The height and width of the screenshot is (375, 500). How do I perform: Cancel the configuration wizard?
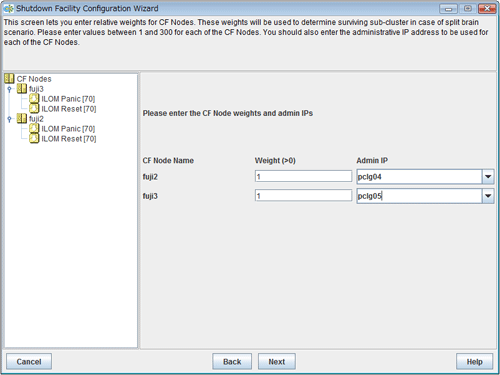(29, 362)
